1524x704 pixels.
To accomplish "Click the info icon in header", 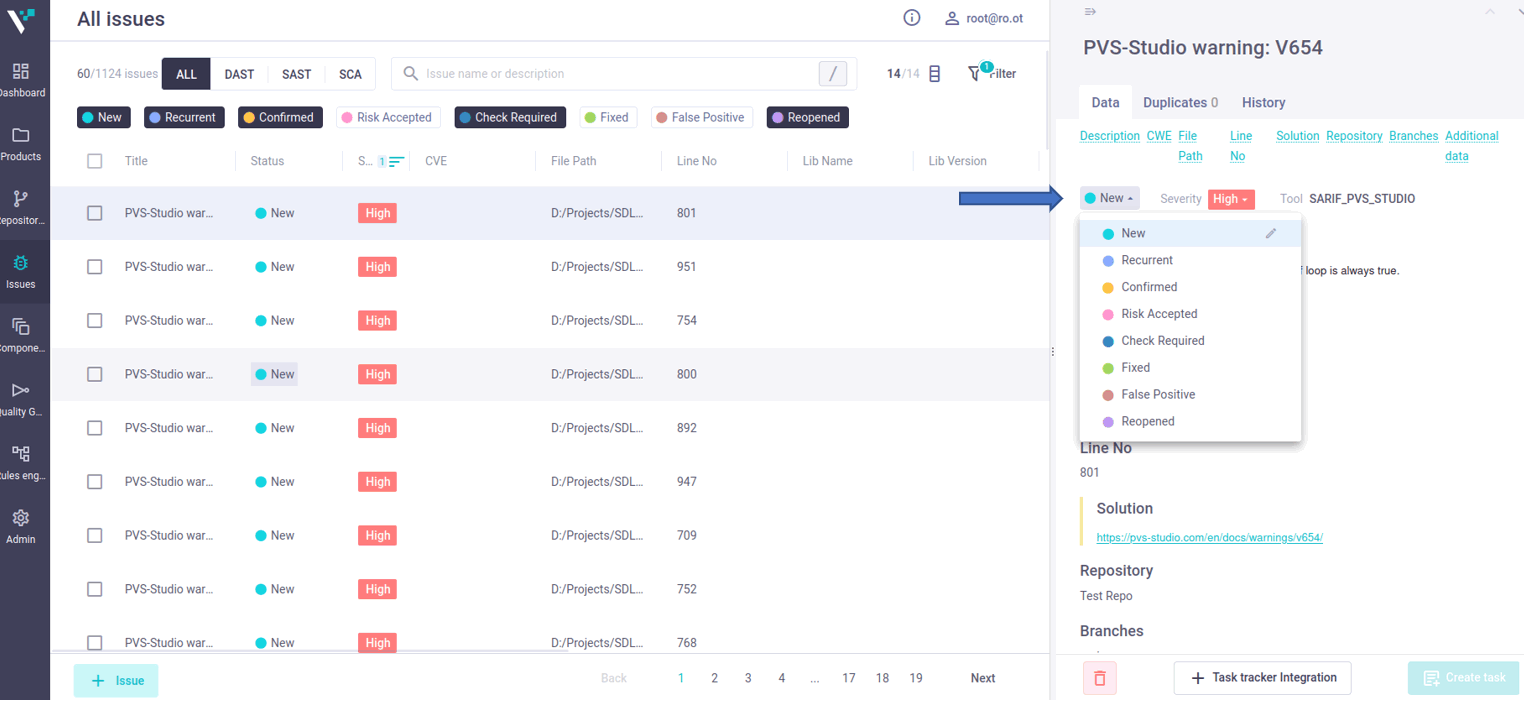I will [x=911, y=18].
